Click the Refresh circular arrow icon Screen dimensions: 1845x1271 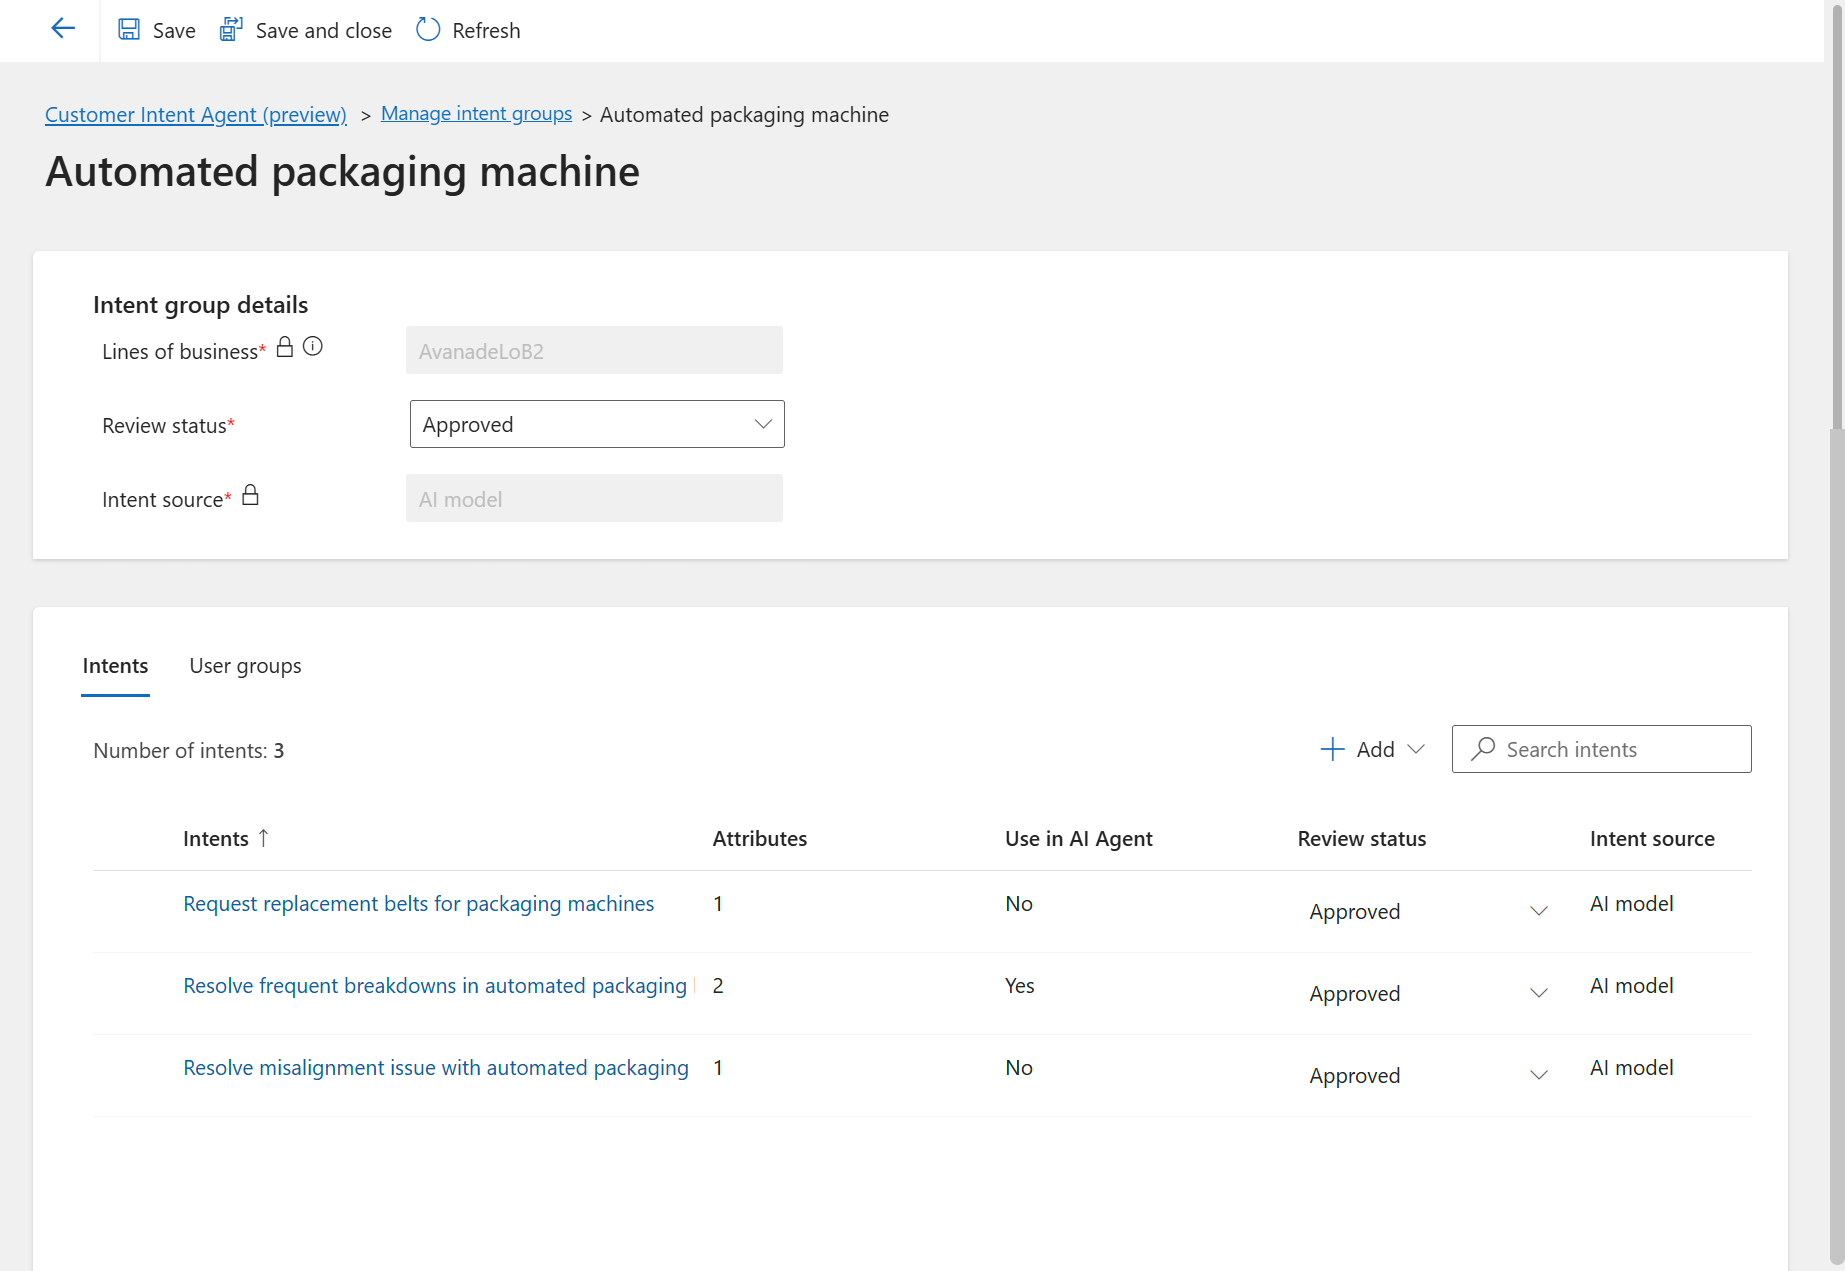pos(428,30)
